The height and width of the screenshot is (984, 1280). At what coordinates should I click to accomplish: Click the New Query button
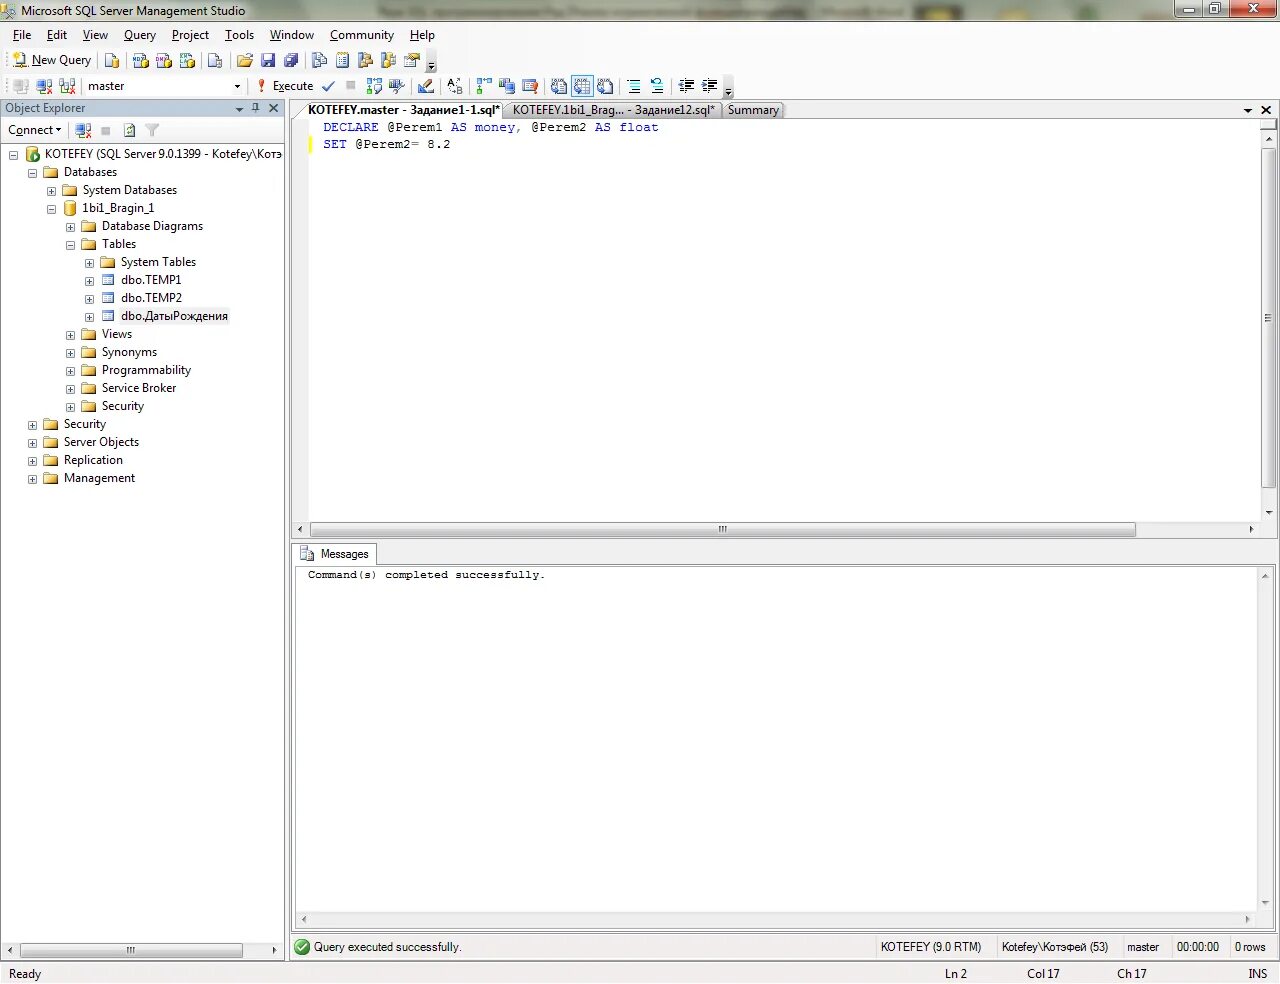(x=51, y=60)
